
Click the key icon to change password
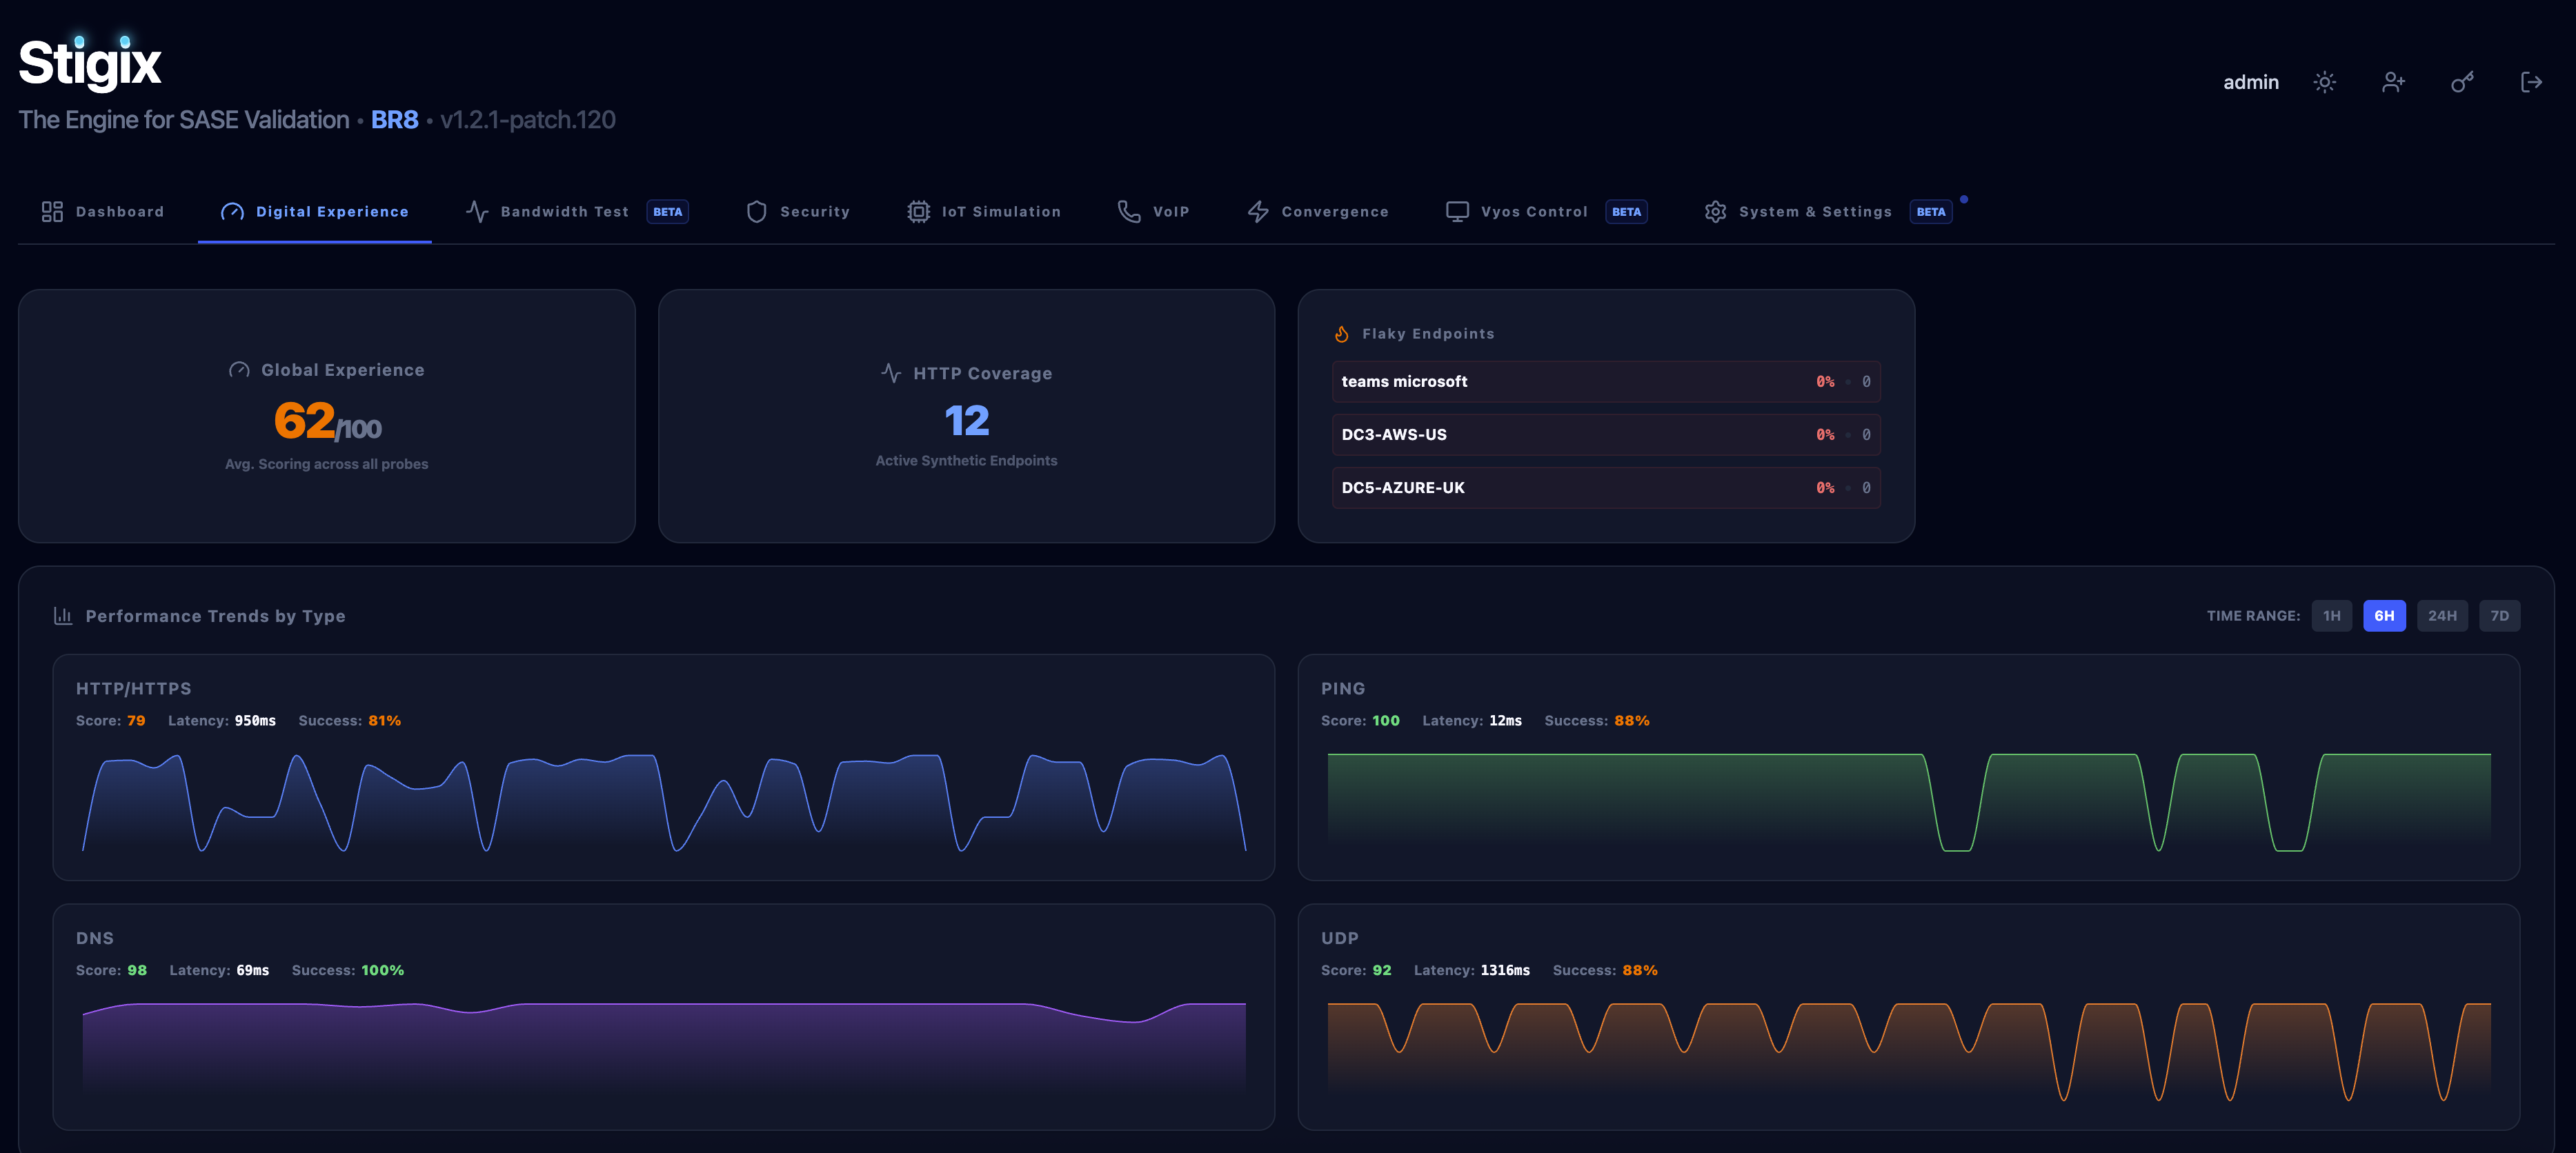point(2462,82)
